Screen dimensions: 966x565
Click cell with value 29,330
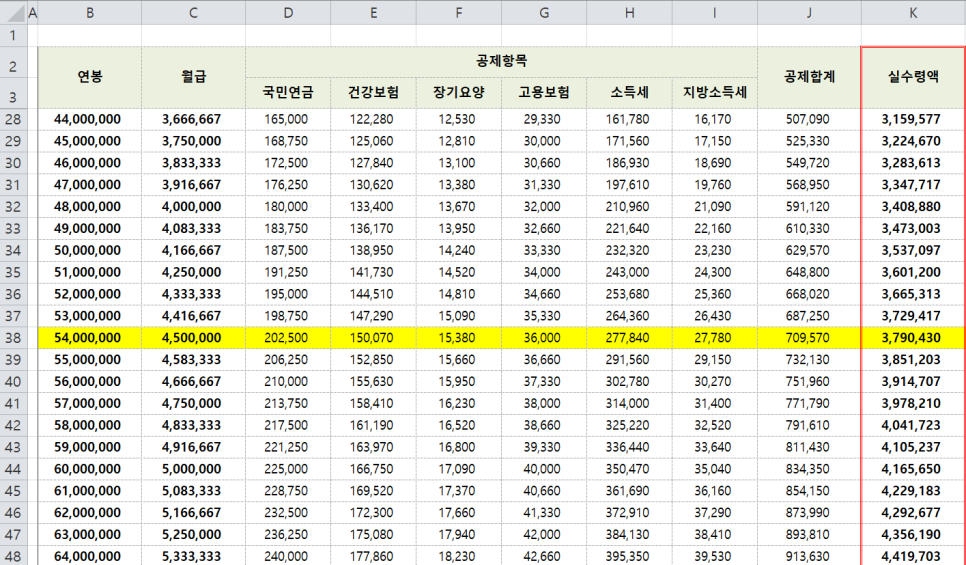point(544,119)
